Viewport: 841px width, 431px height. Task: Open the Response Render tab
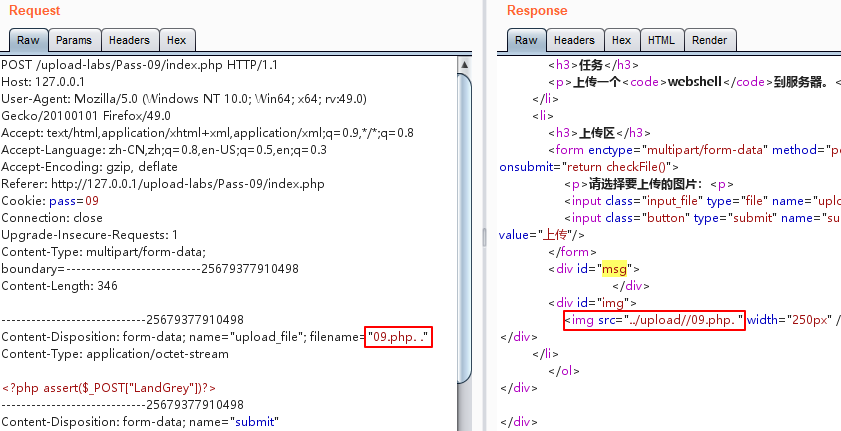[x=710, y=40]
